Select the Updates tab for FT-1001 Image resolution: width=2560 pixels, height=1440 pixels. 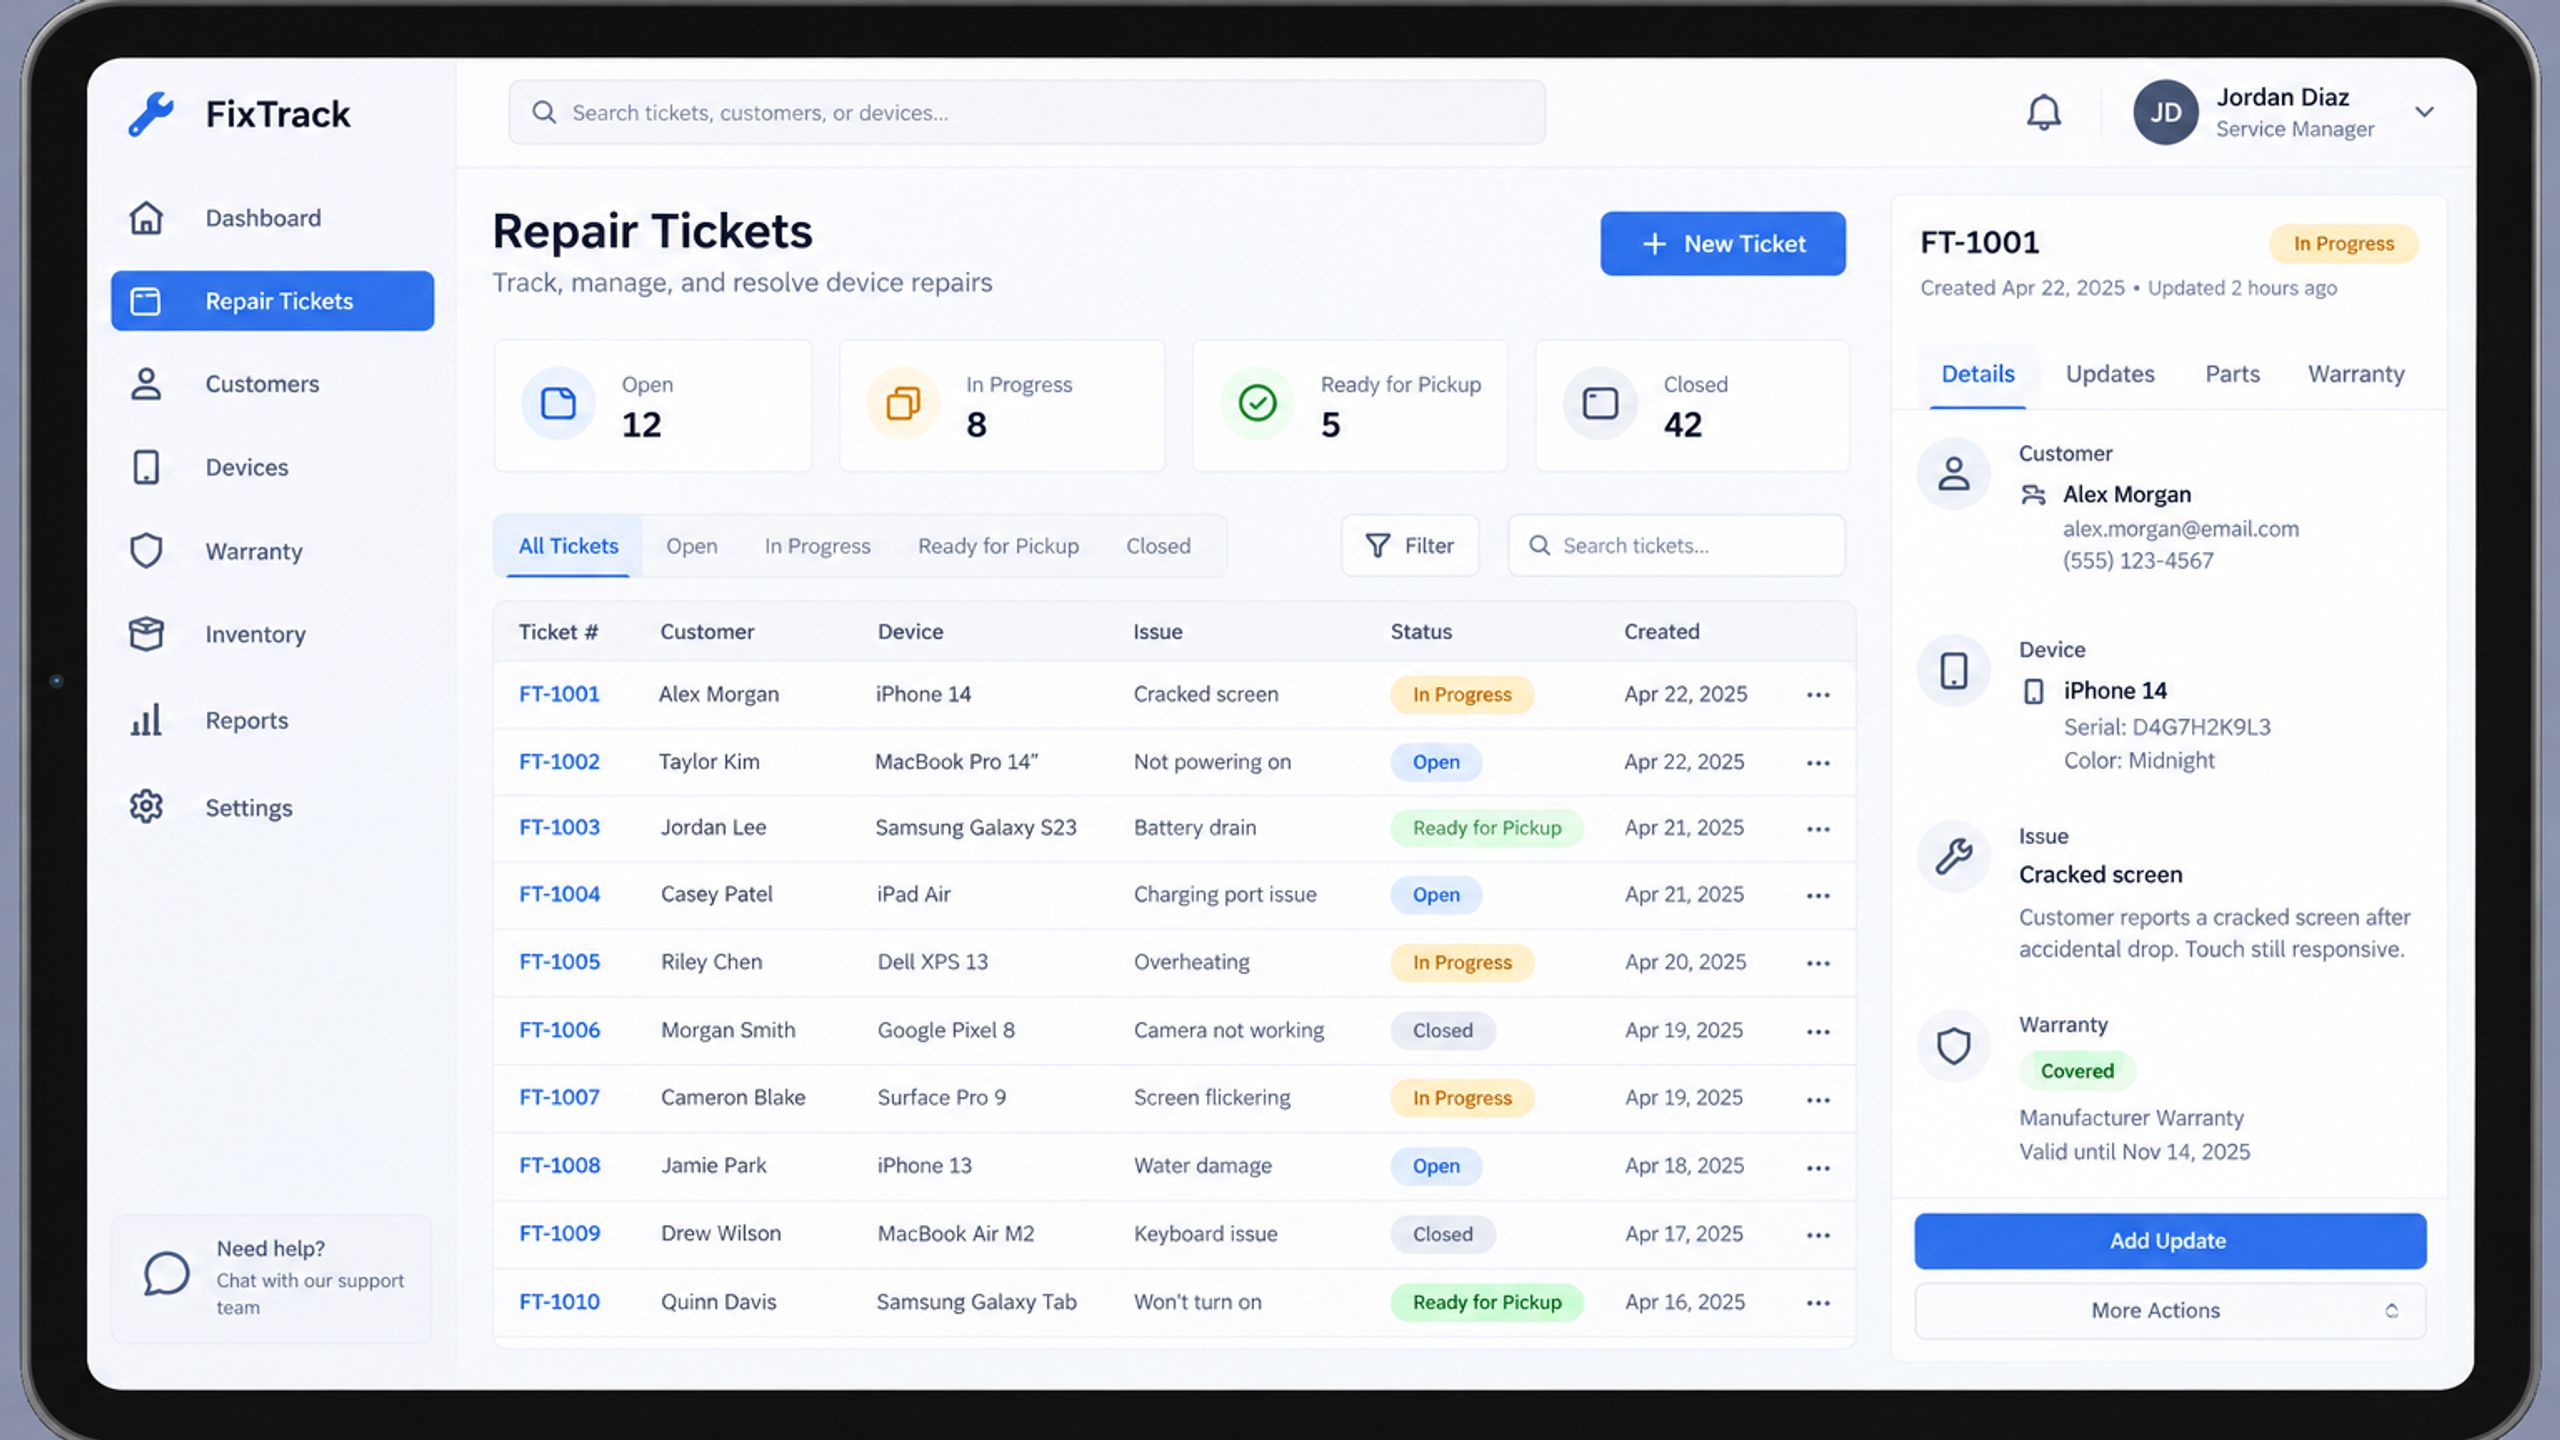[x=2110, y=374]
